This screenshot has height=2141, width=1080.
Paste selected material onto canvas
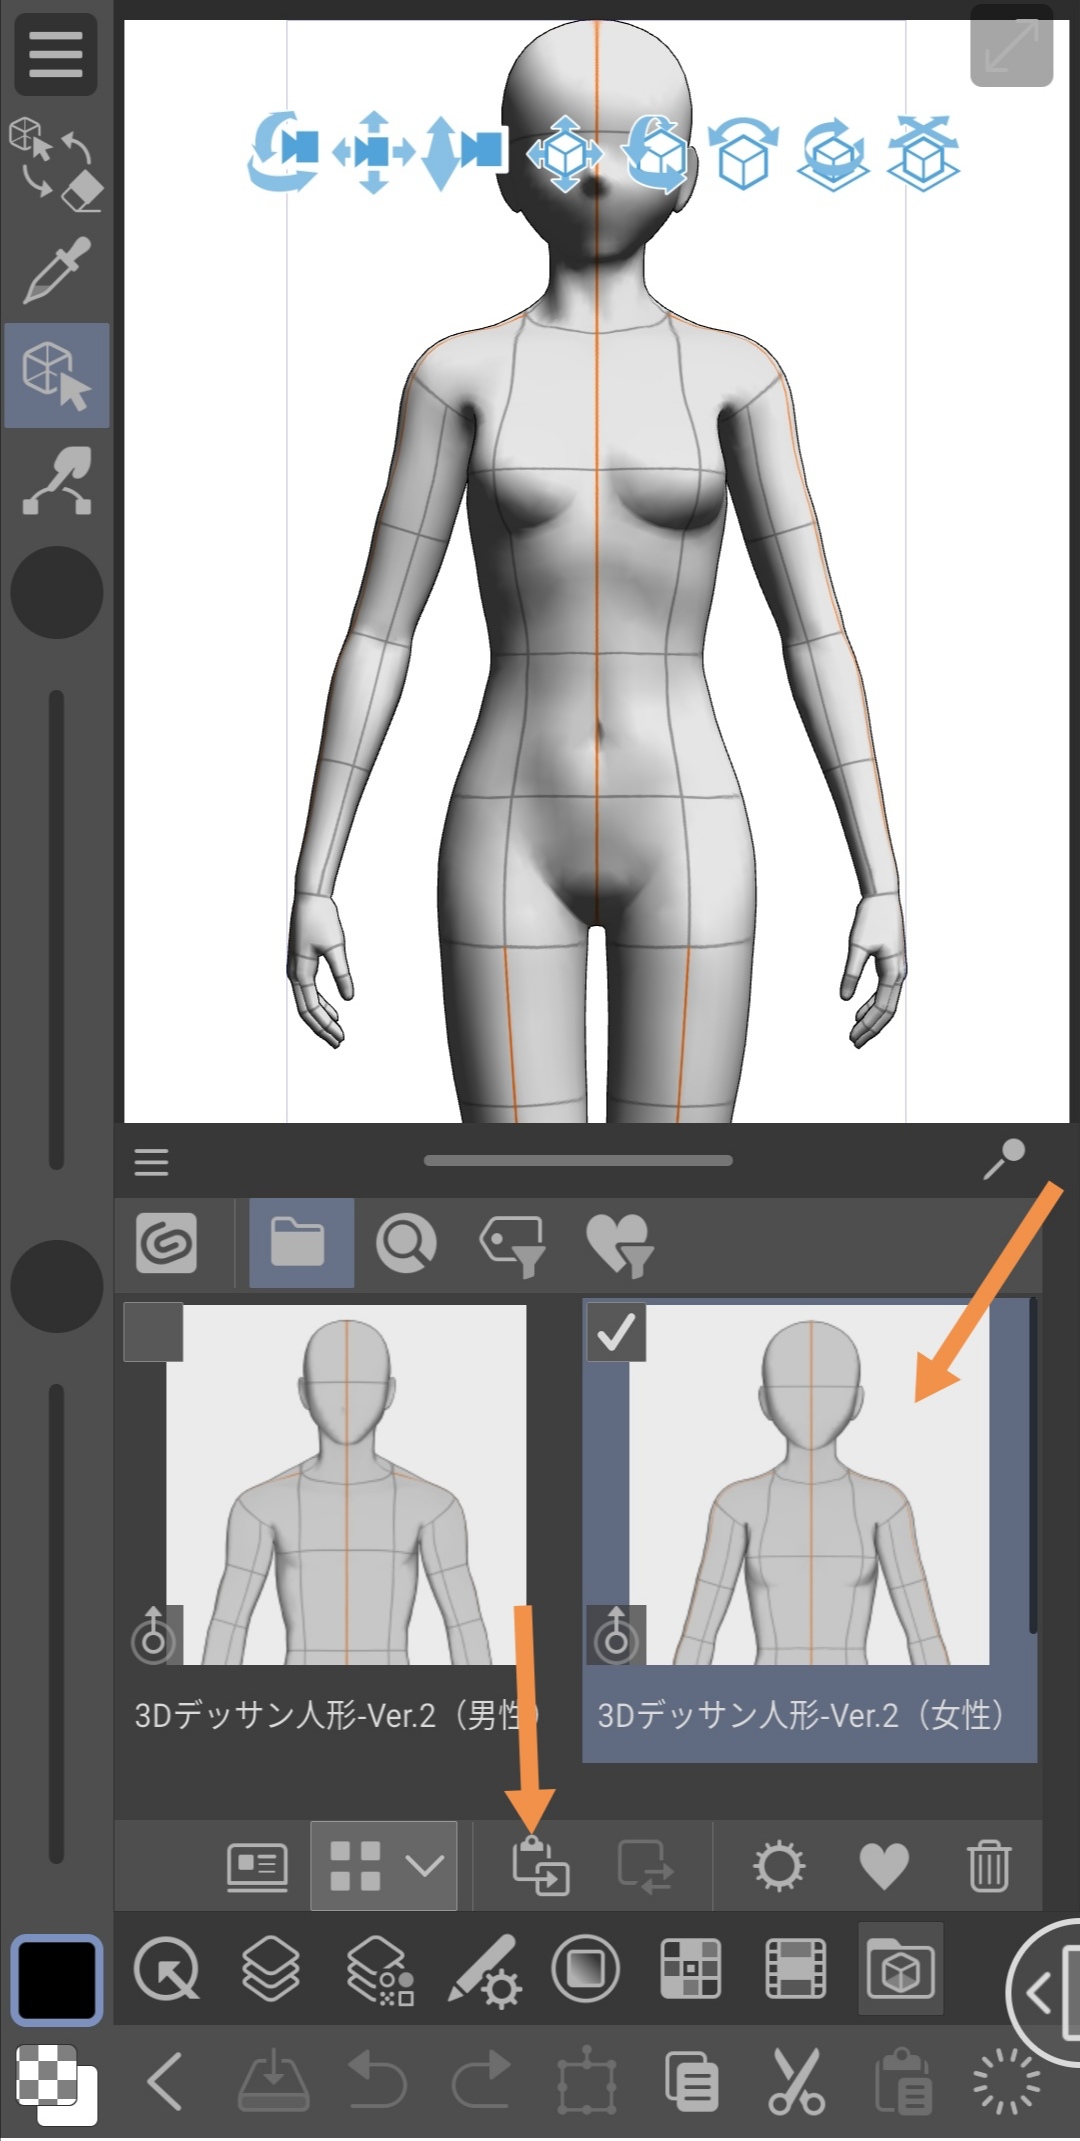tap(540, 1866)
